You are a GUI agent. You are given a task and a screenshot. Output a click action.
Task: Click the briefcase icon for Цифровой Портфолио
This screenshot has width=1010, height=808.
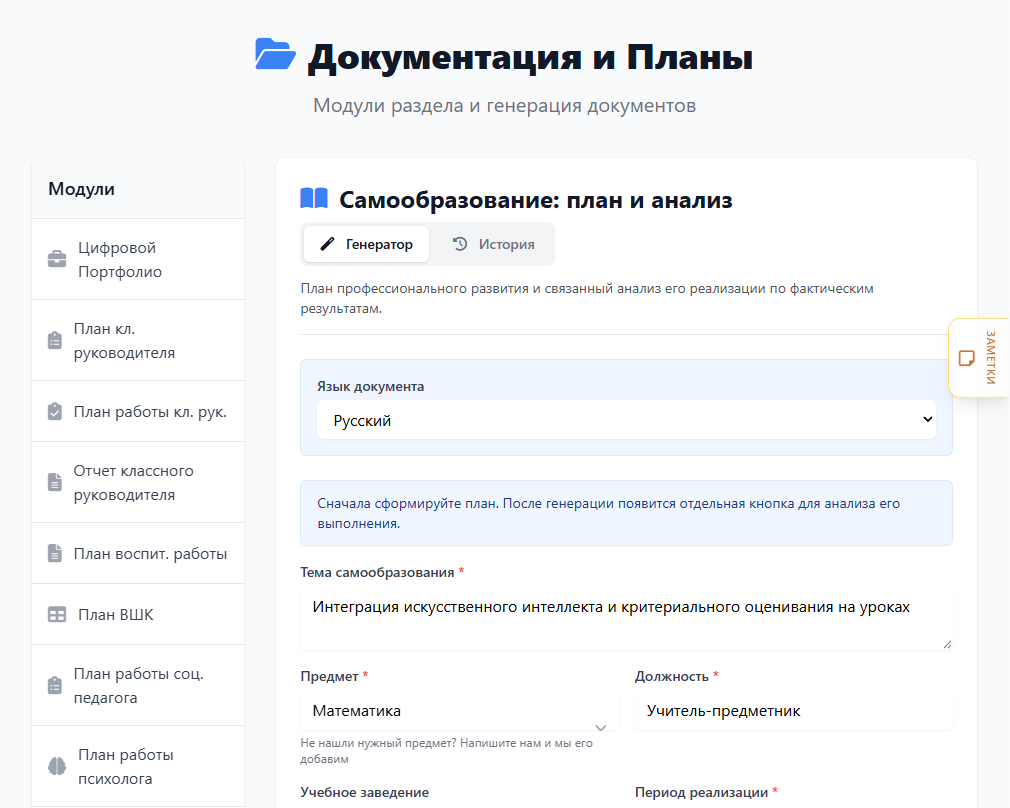point(57,259)
